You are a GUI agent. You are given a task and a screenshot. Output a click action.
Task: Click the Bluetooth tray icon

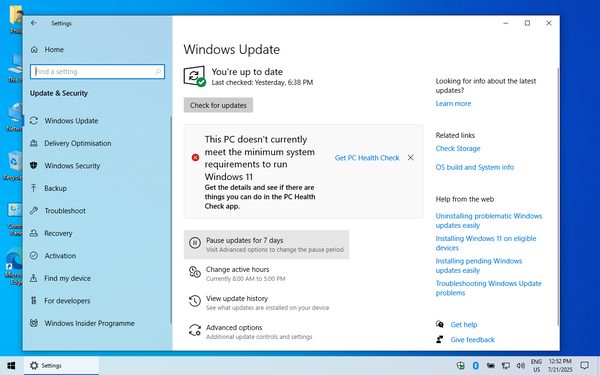coord(476,366)
